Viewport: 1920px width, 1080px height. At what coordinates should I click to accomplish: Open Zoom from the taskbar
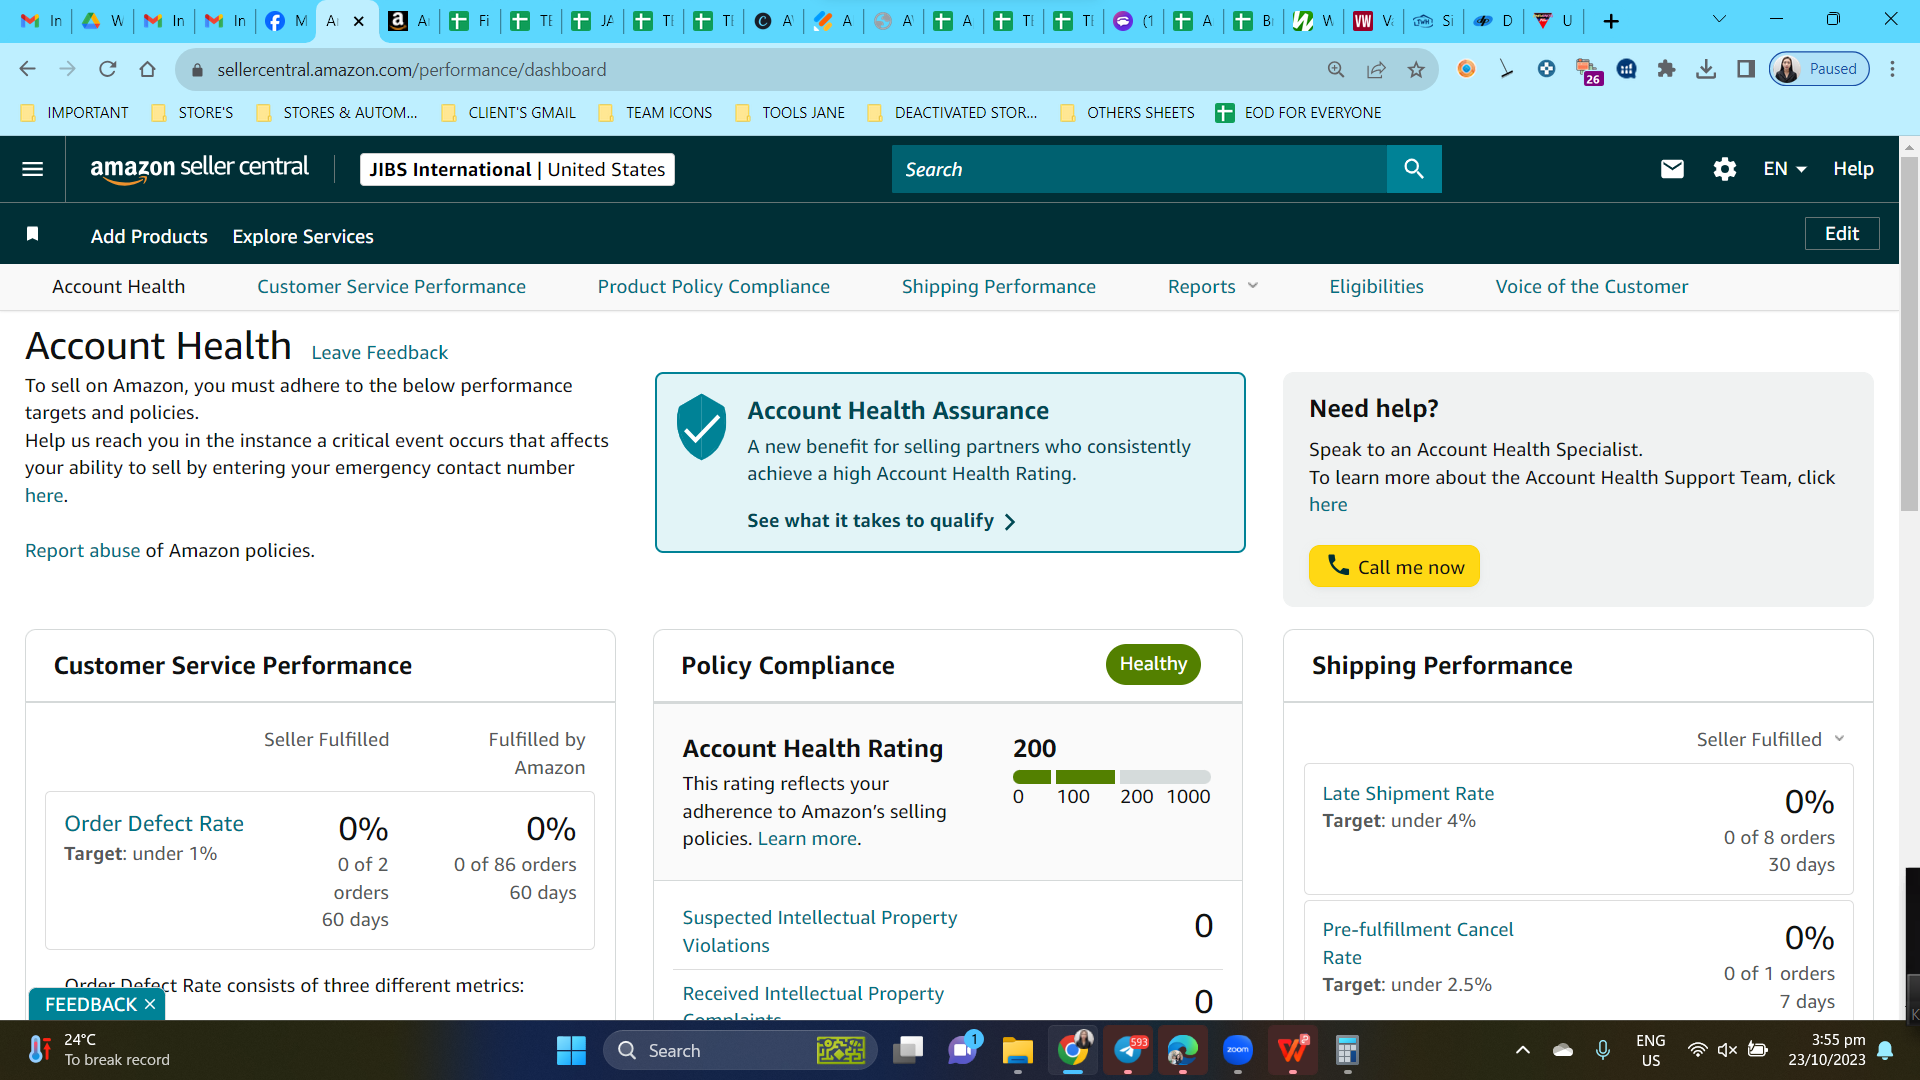pos(1238,1050)
